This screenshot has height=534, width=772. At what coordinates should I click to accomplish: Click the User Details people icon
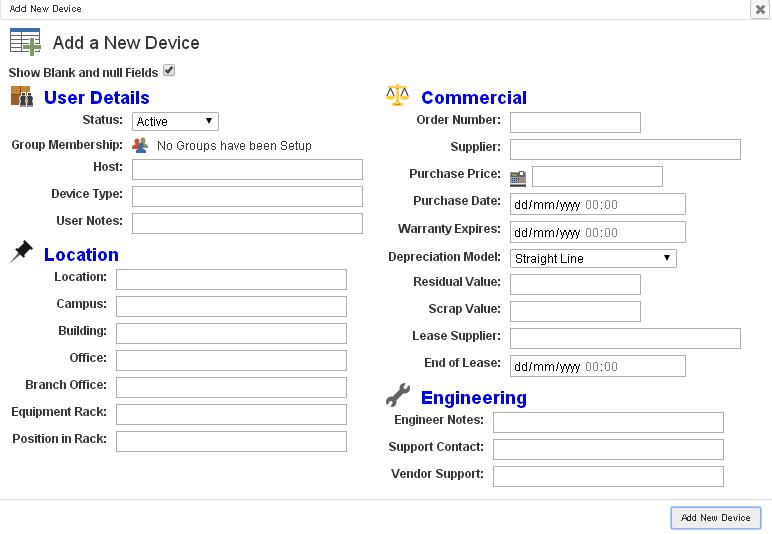click(22, 96)
